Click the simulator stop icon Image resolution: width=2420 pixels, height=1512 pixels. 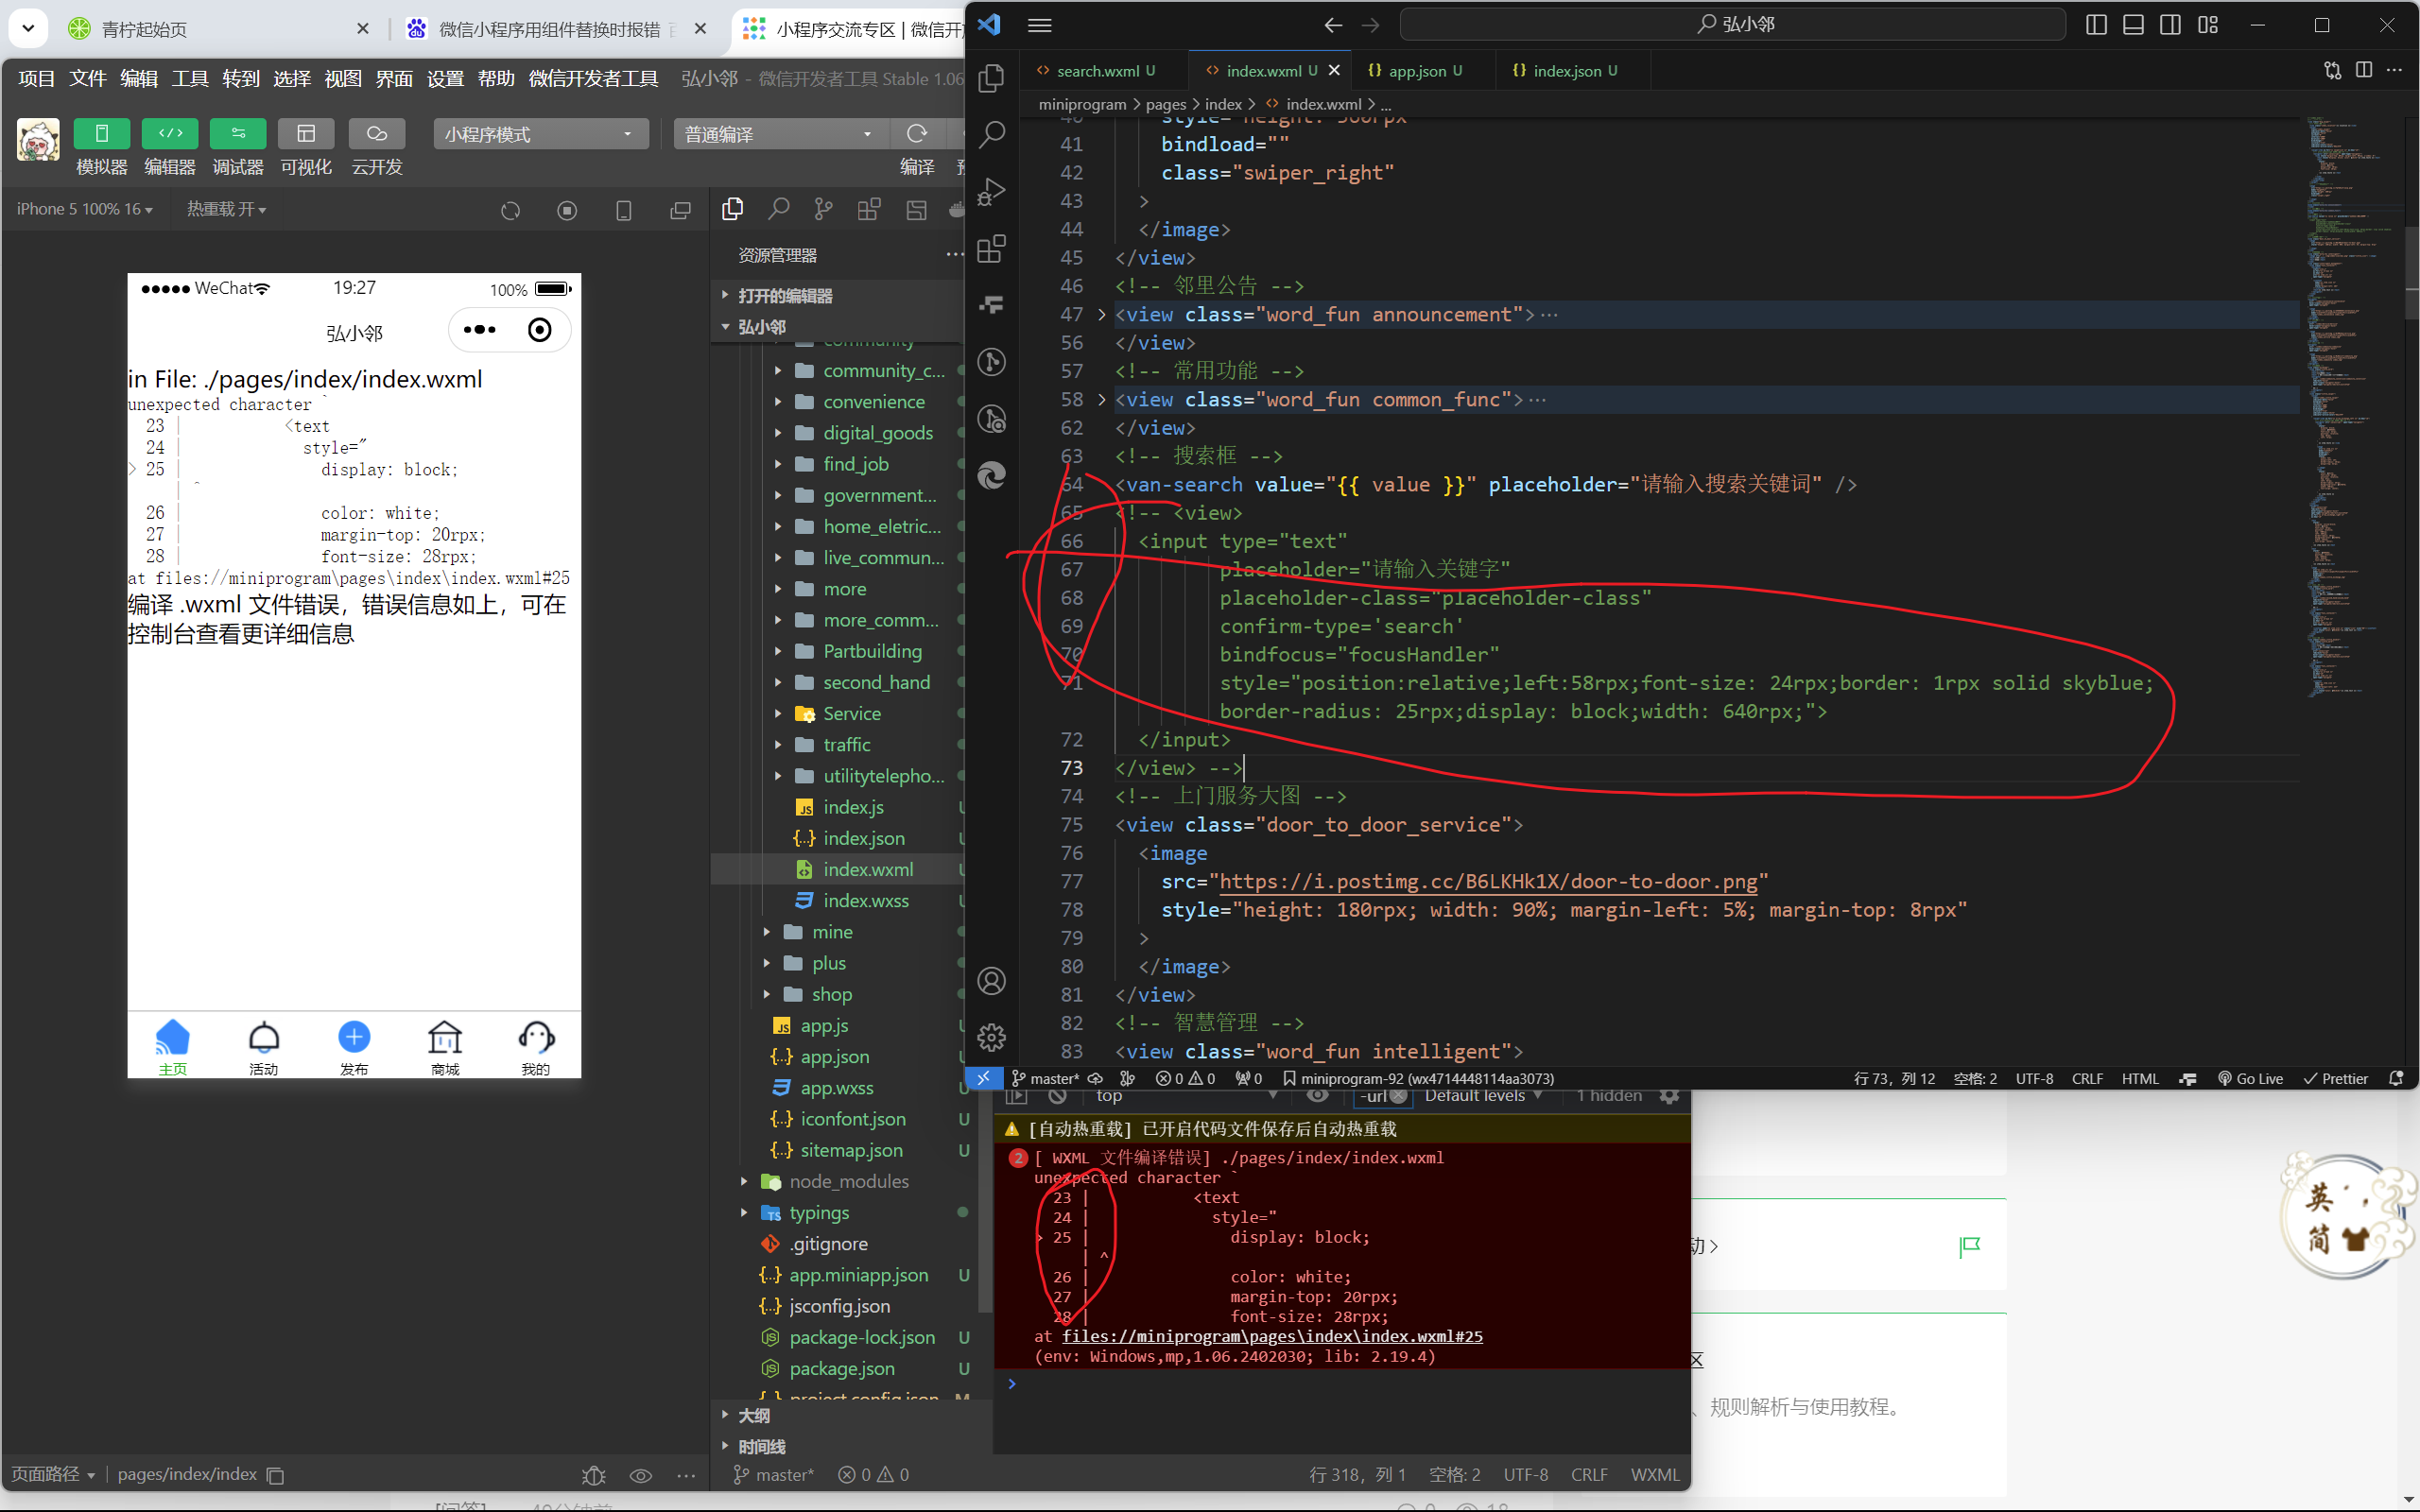567,210
